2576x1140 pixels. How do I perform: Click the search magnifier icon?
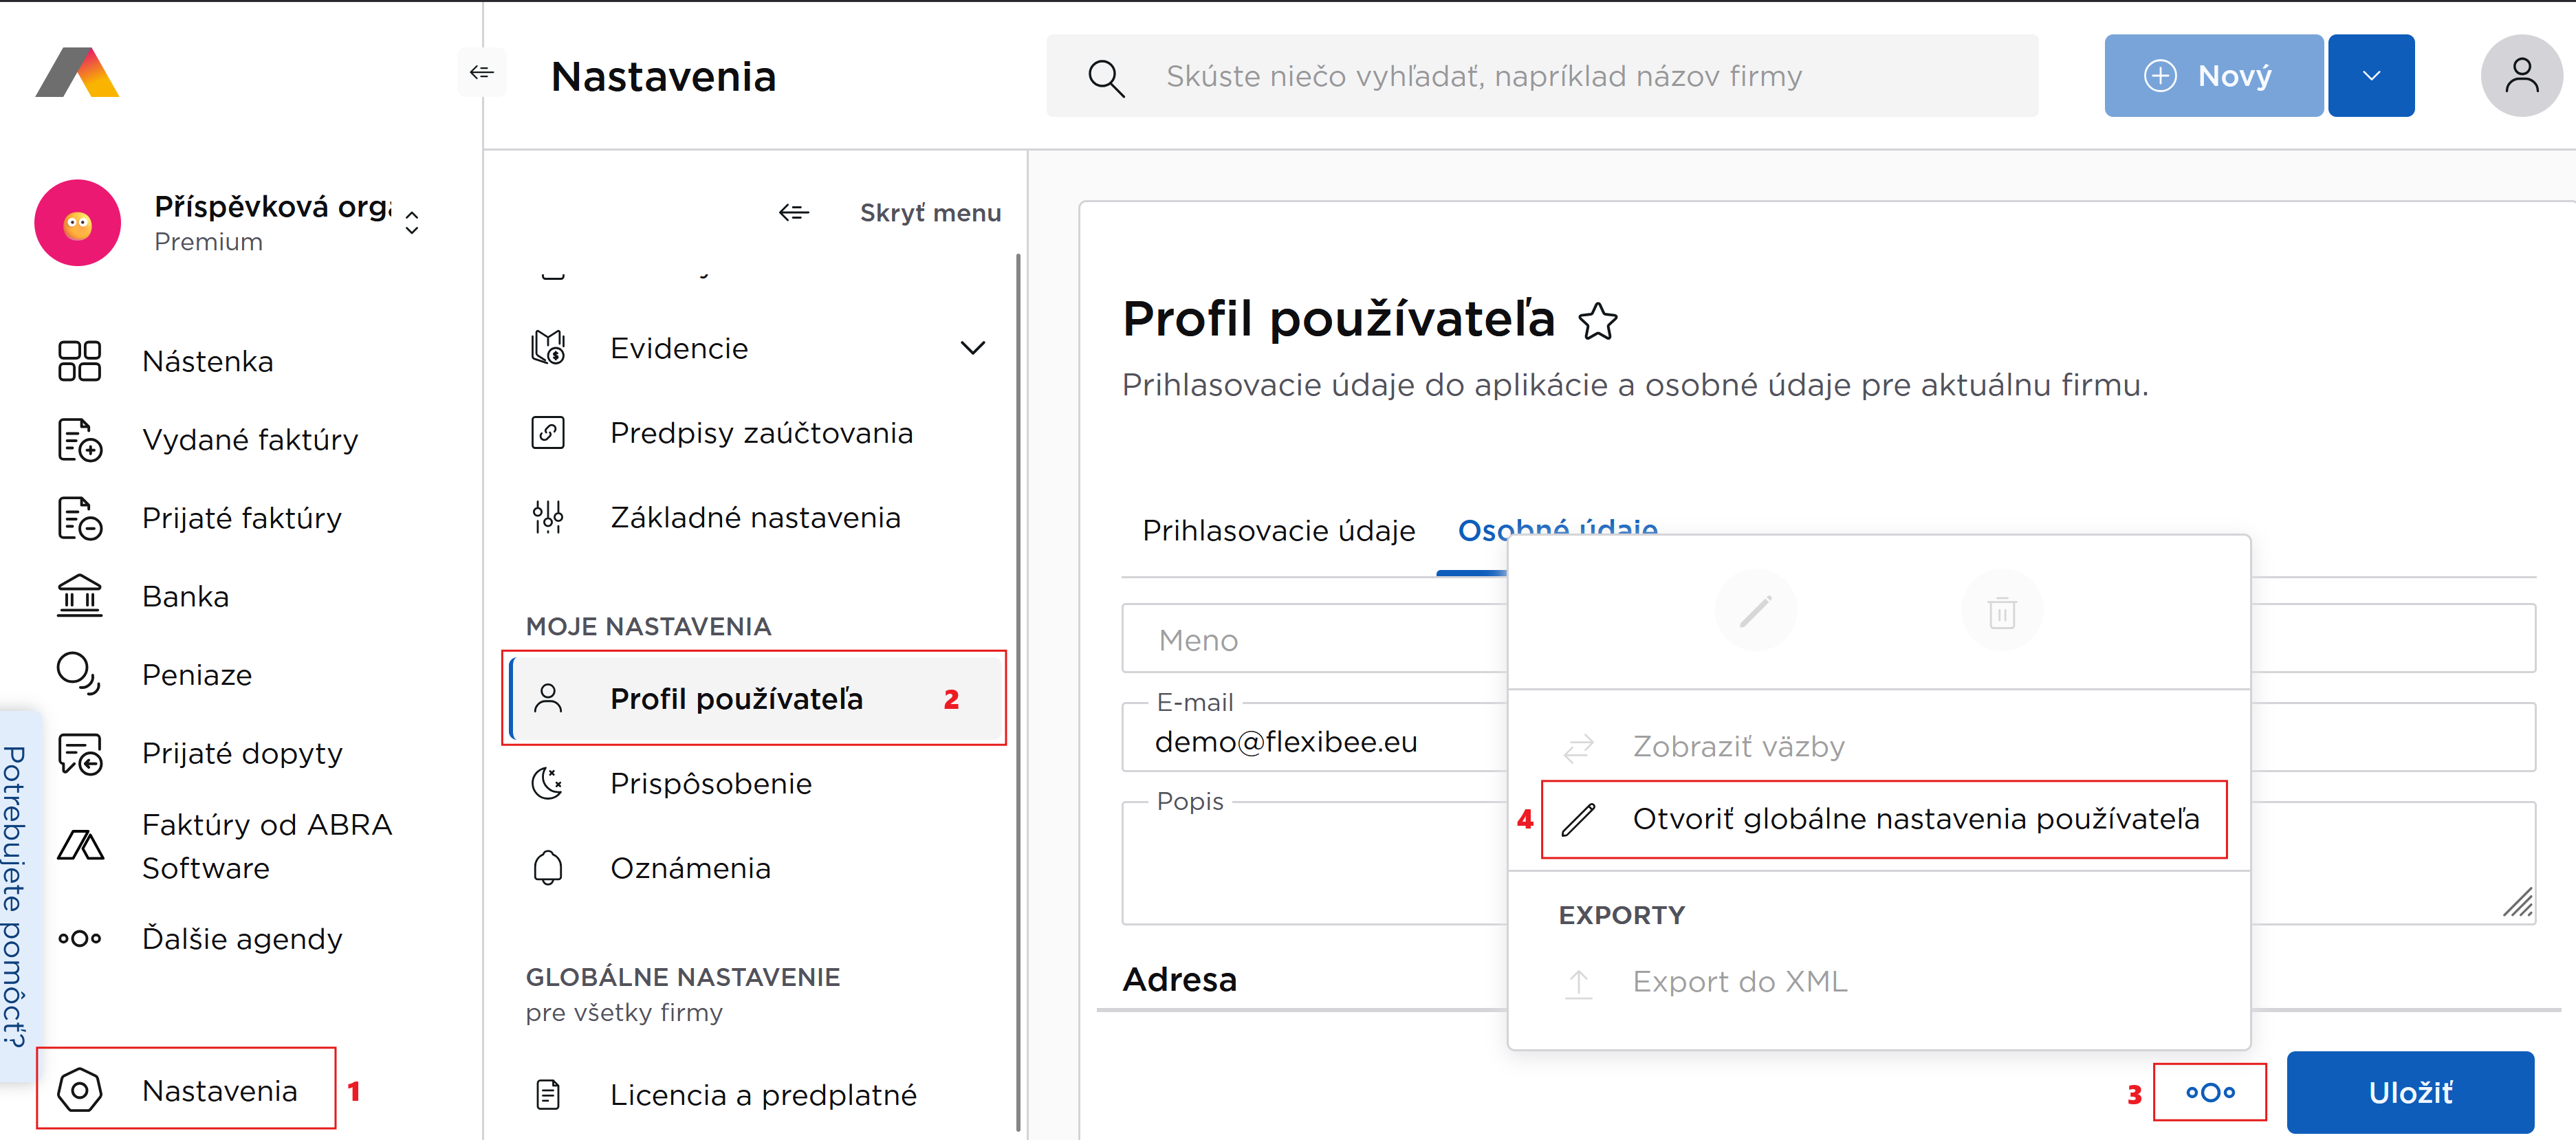[x=1105, y=77]
